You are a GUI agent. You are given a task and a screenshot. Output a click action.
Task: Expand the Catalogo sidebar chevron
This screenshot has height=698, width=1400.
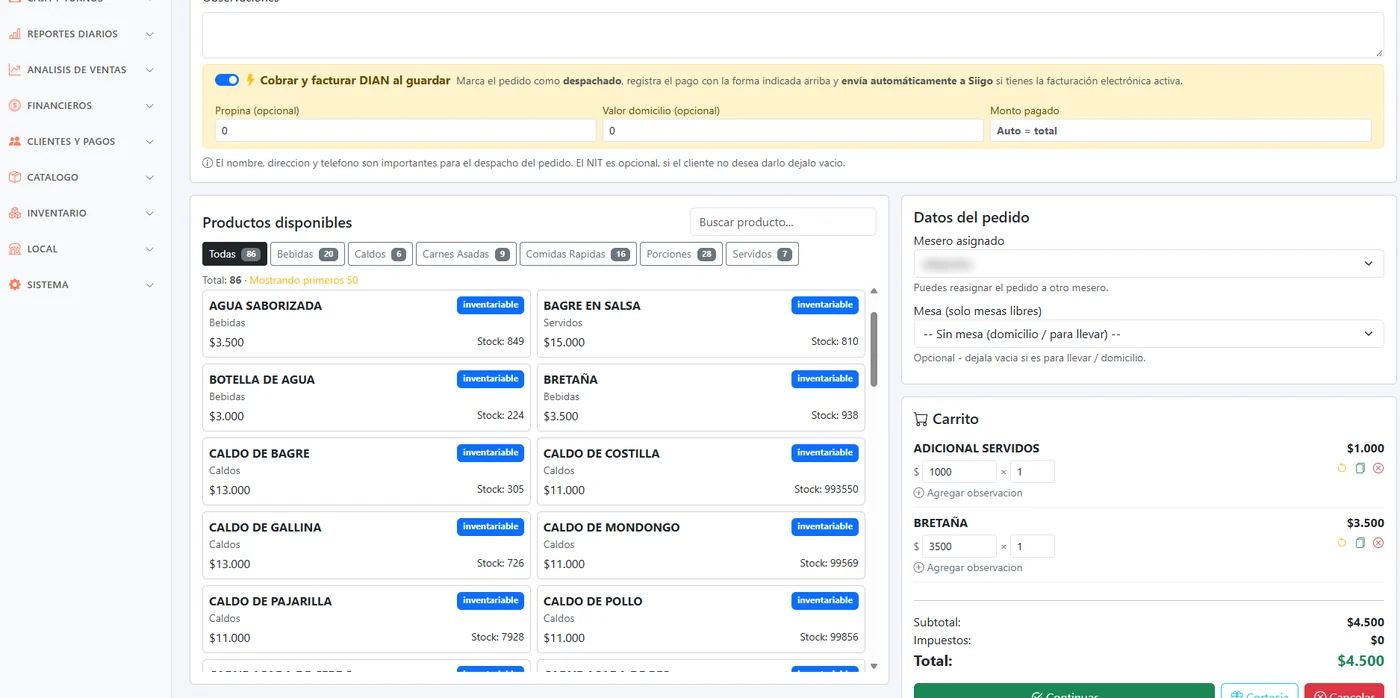coord(149,177)
